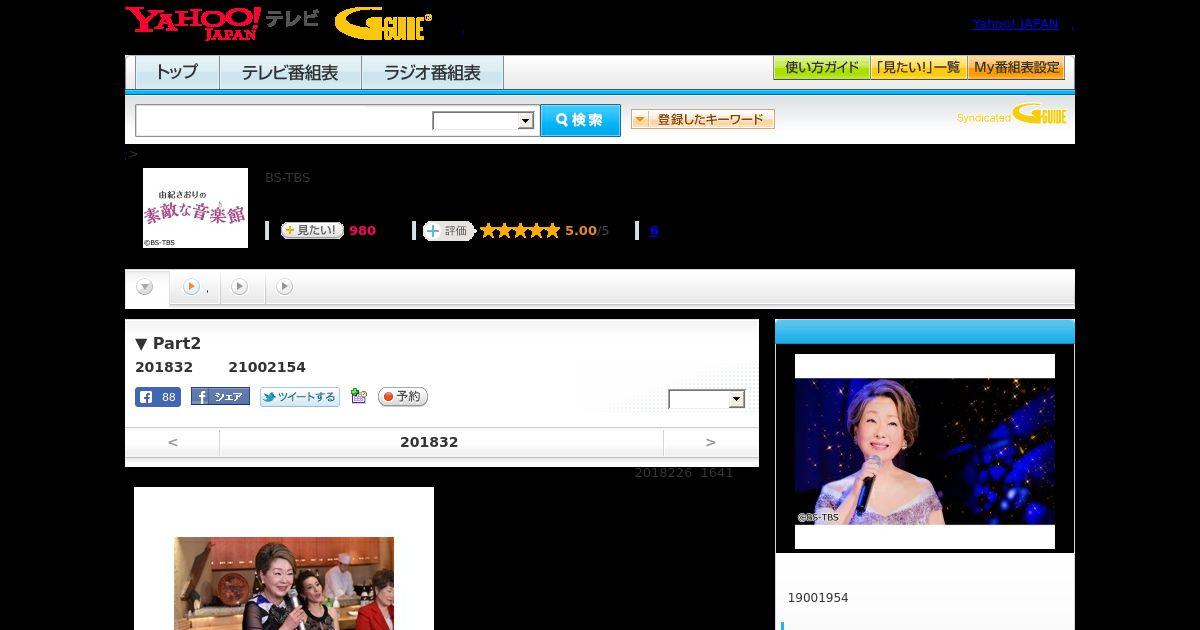This screenshot has width=1200, height=630.
Task: Click the 予約 record button
Action: click(x=403, y=397)
